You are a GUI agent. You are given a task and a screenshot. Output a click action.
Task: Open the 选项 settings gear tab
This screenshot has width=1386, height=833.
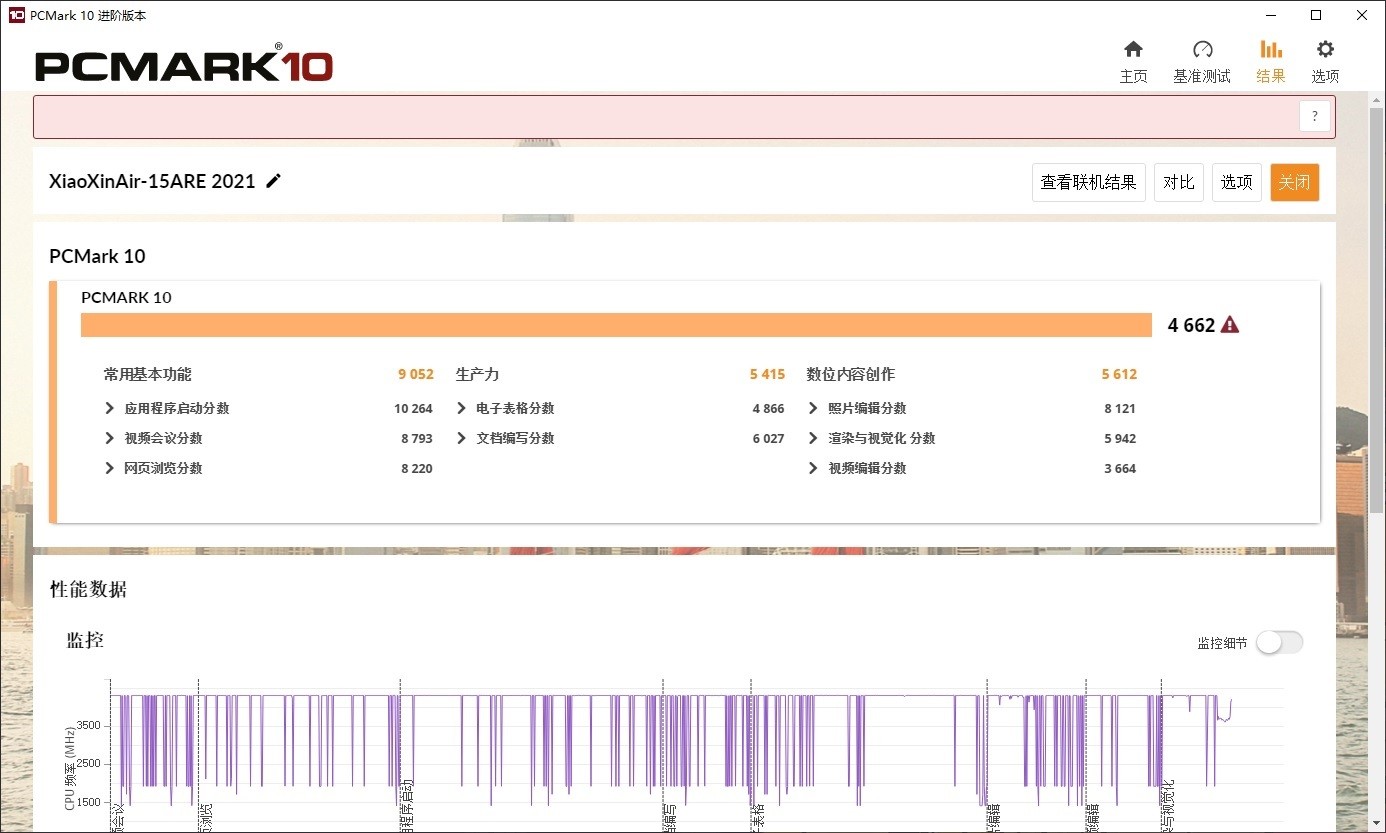1325,62
